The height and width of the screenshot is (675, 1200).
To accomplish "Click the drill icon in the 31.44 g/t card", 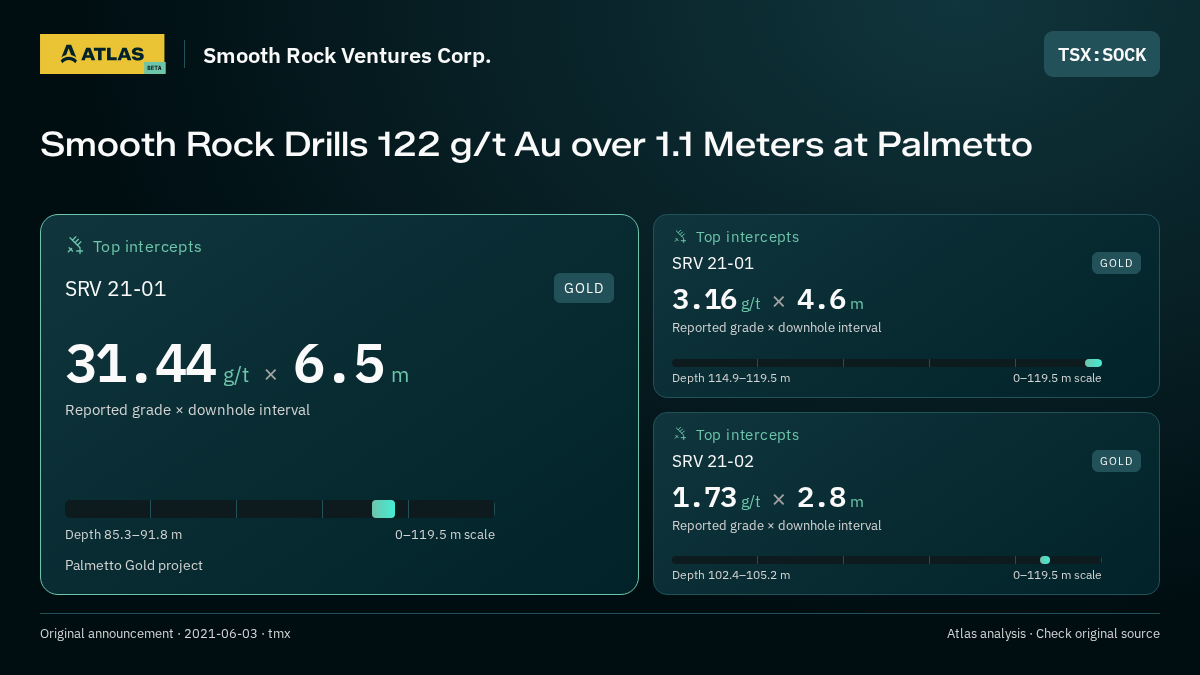I will click(x=75, y=245).
